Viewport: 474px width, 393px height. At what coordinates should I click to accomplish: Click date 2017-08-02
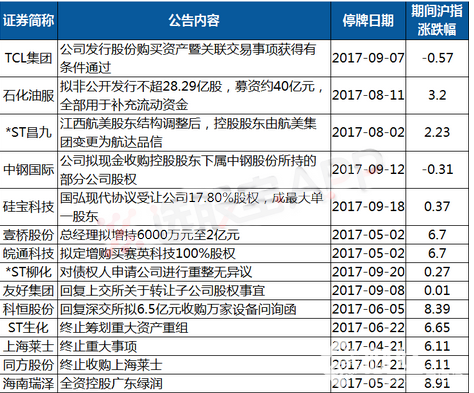[x=368, y=132]
